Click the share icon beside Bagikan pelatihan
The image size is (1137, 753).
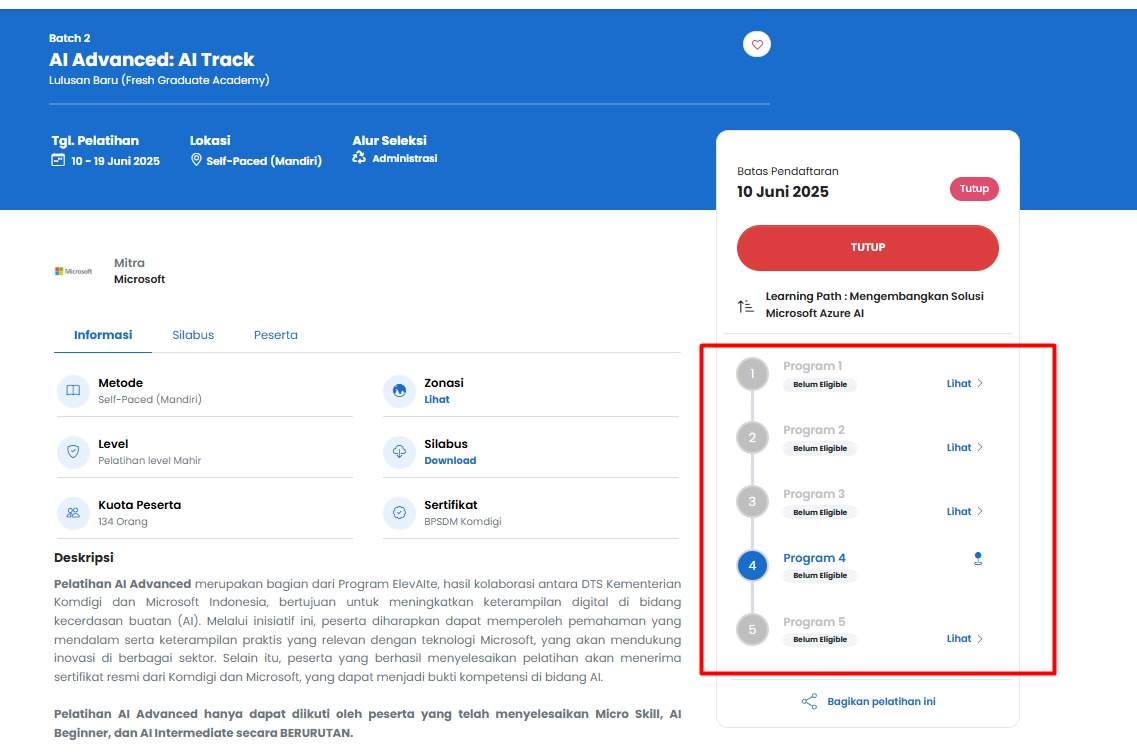coord(809,702)
